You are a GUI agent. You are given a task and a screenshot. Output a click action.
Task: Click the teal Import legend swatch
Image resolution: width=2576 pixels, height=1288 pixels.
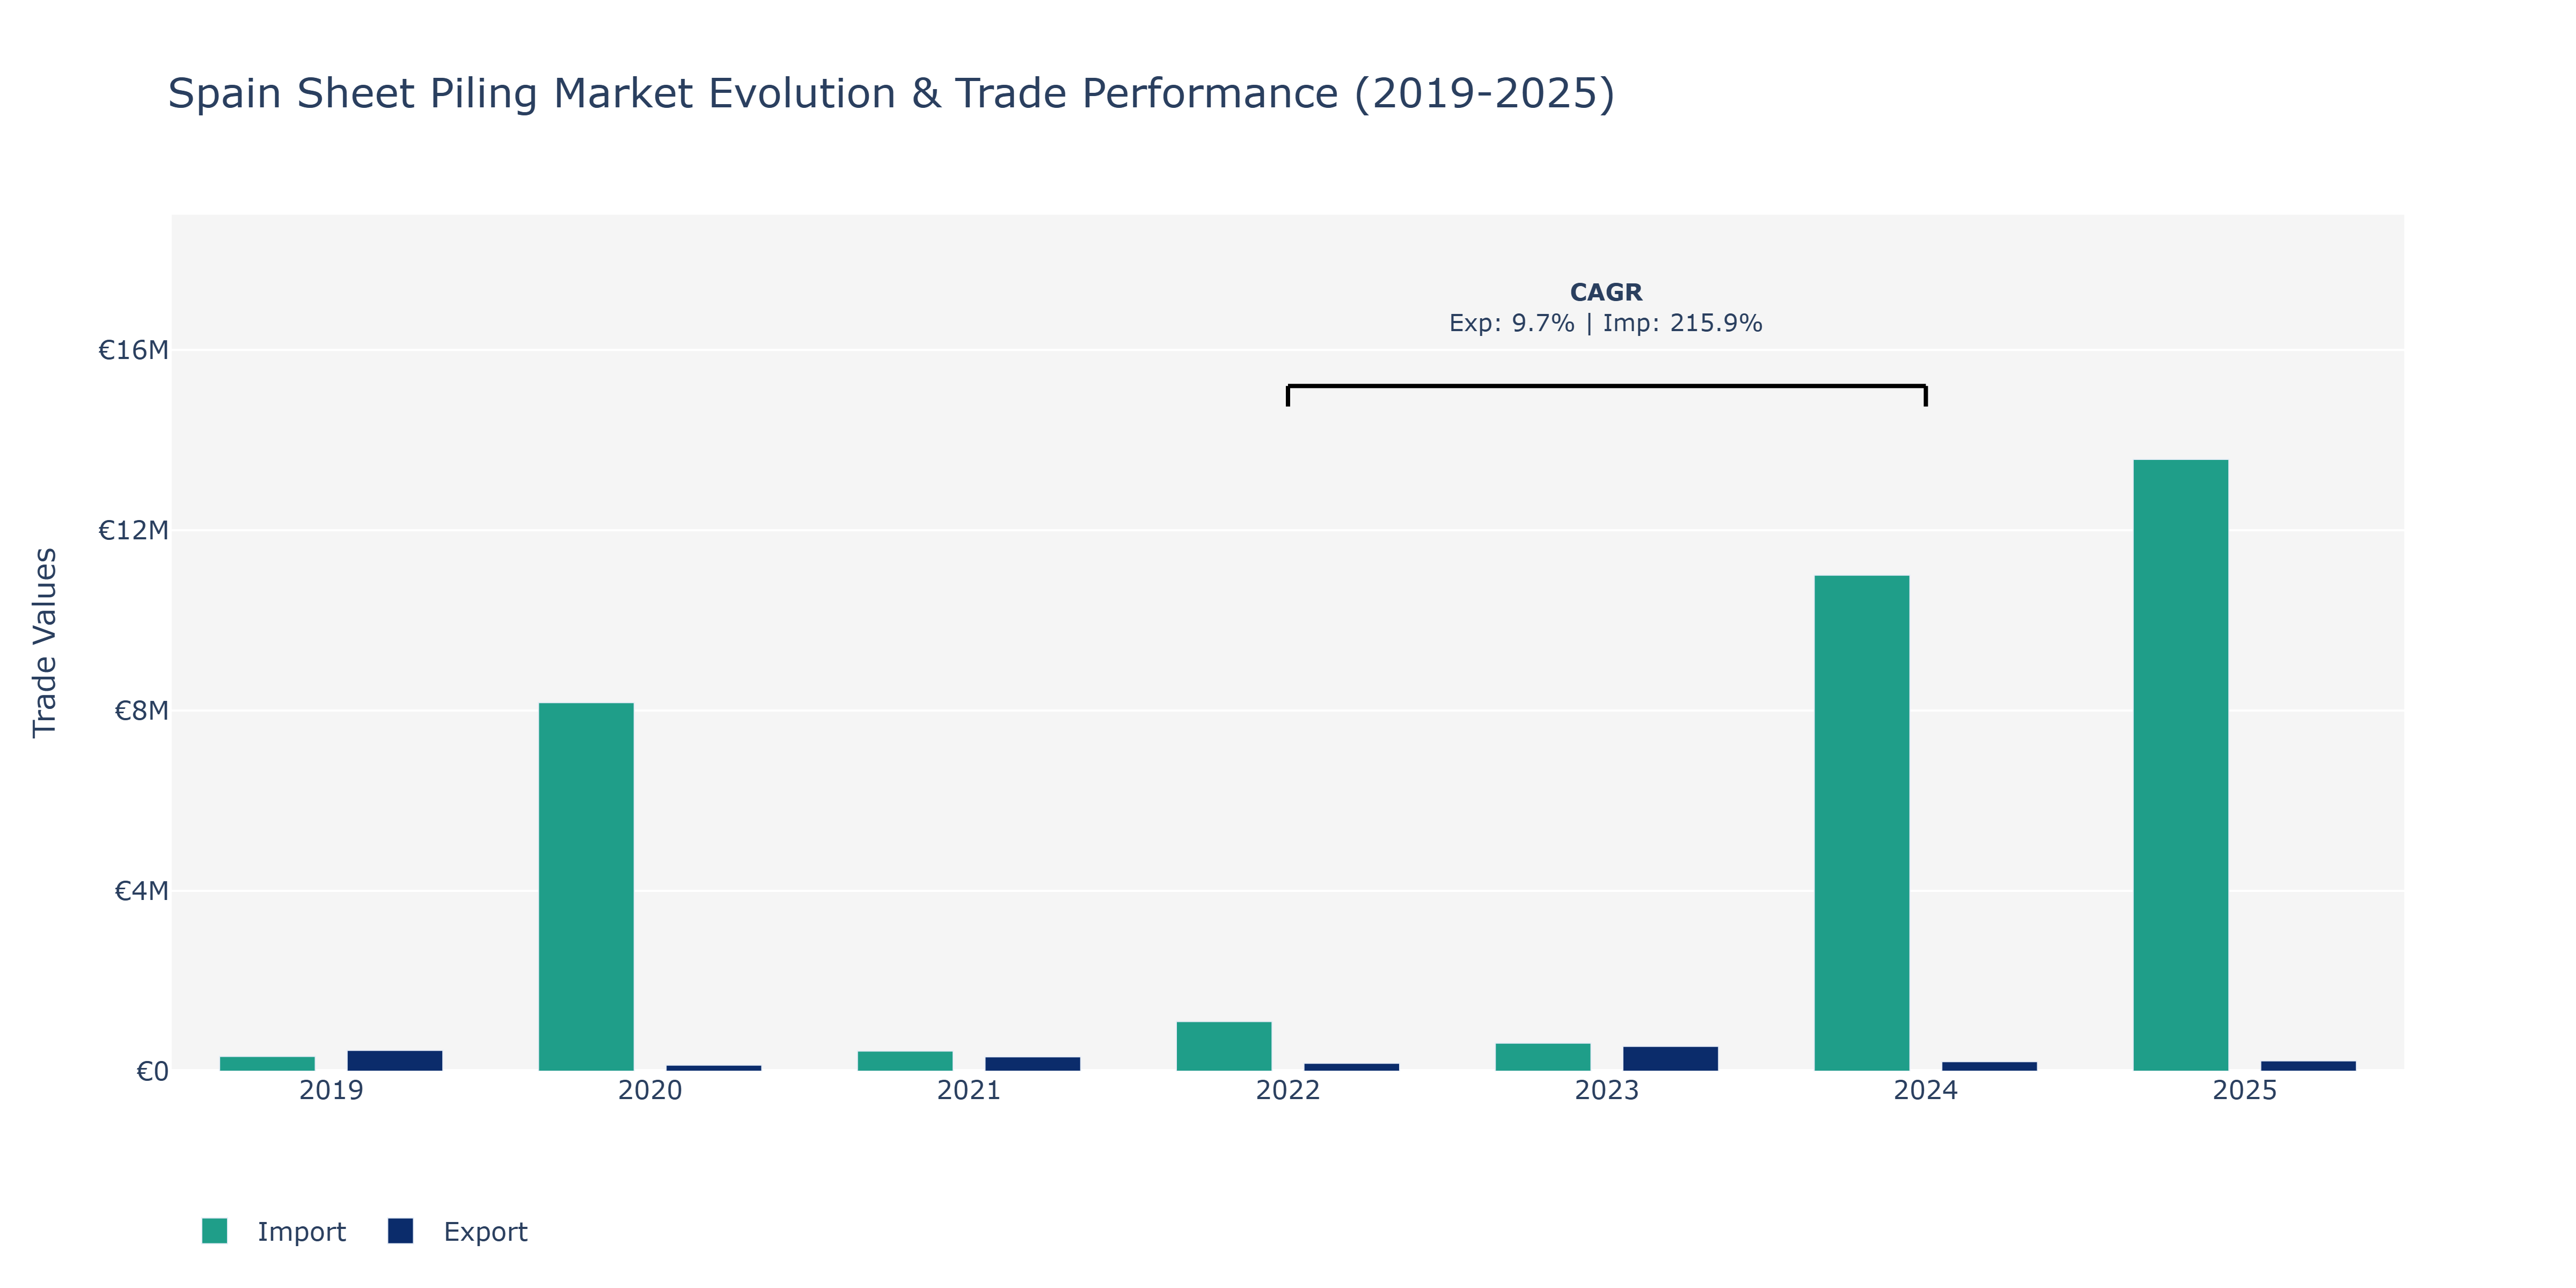(x=214, y=1231)
